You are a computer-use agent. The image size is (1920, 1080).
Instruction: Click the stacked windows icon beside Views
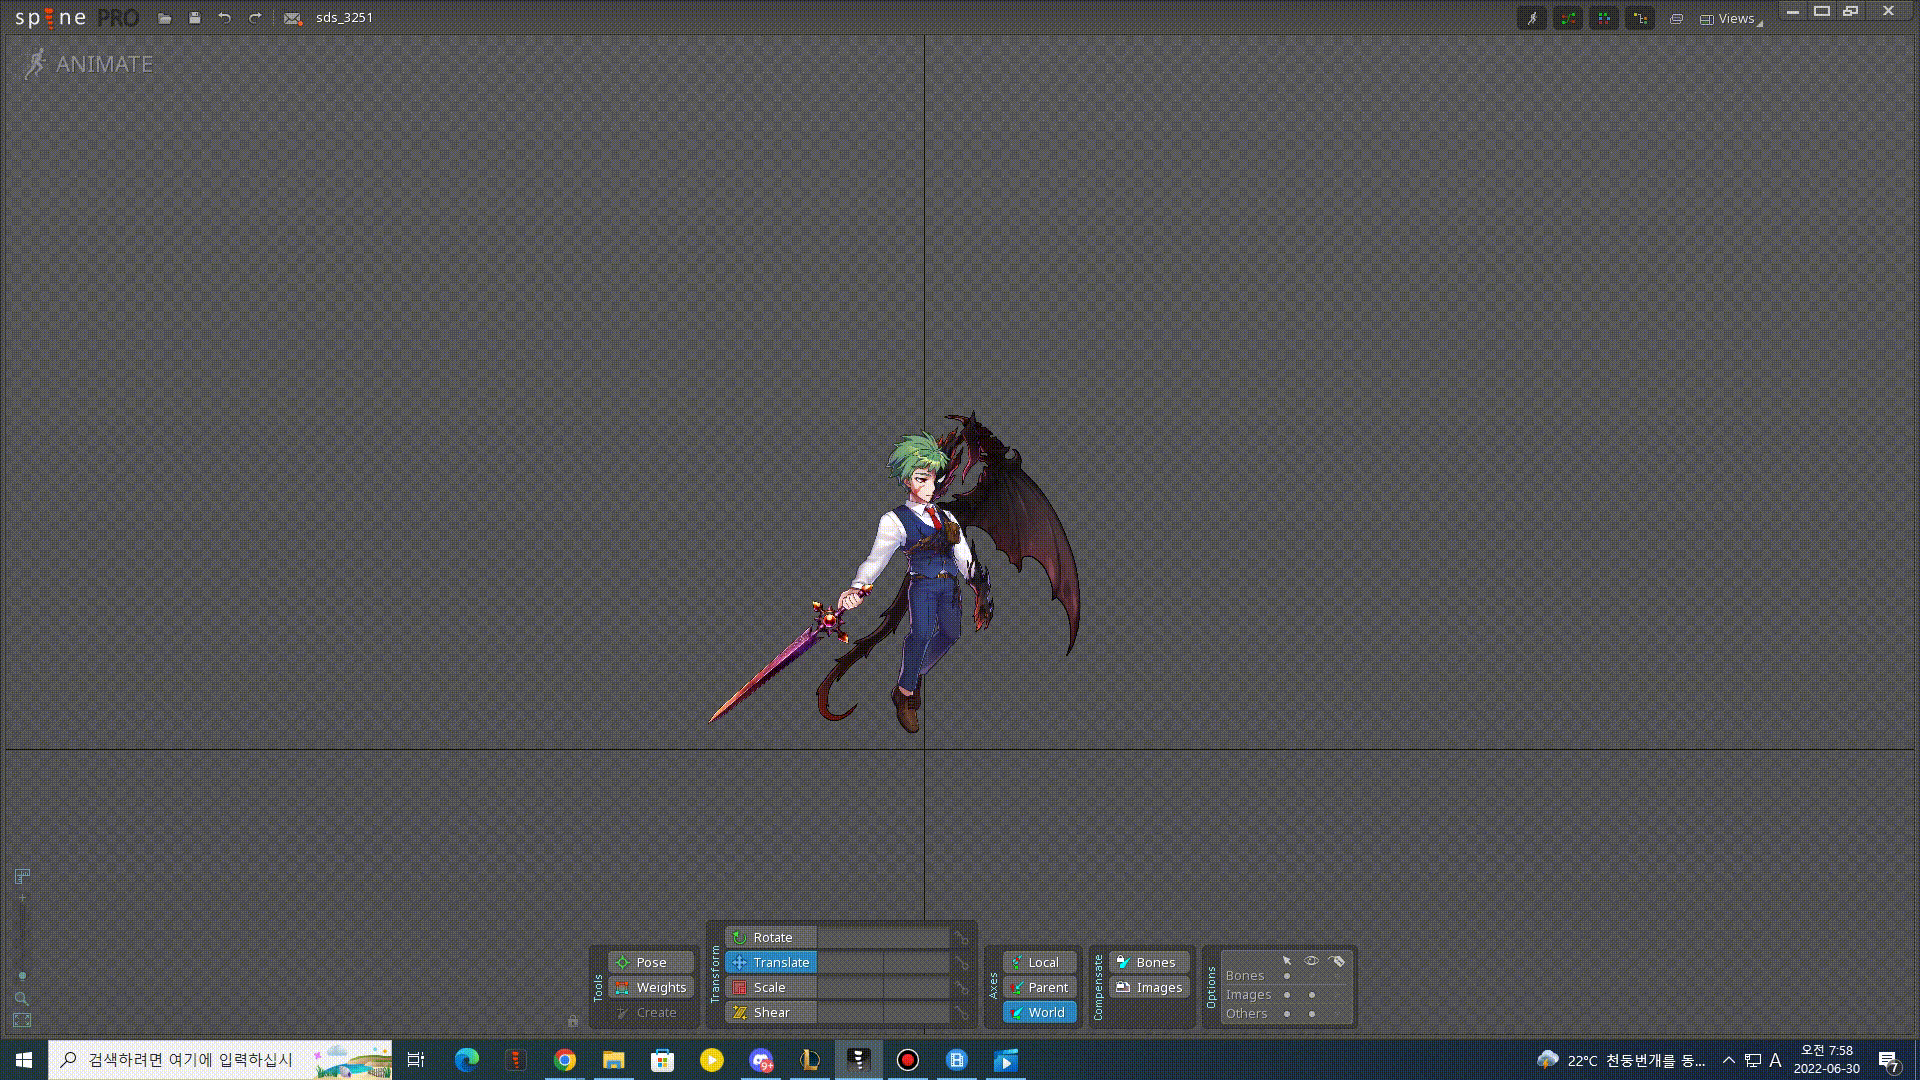pos(1677,19)
